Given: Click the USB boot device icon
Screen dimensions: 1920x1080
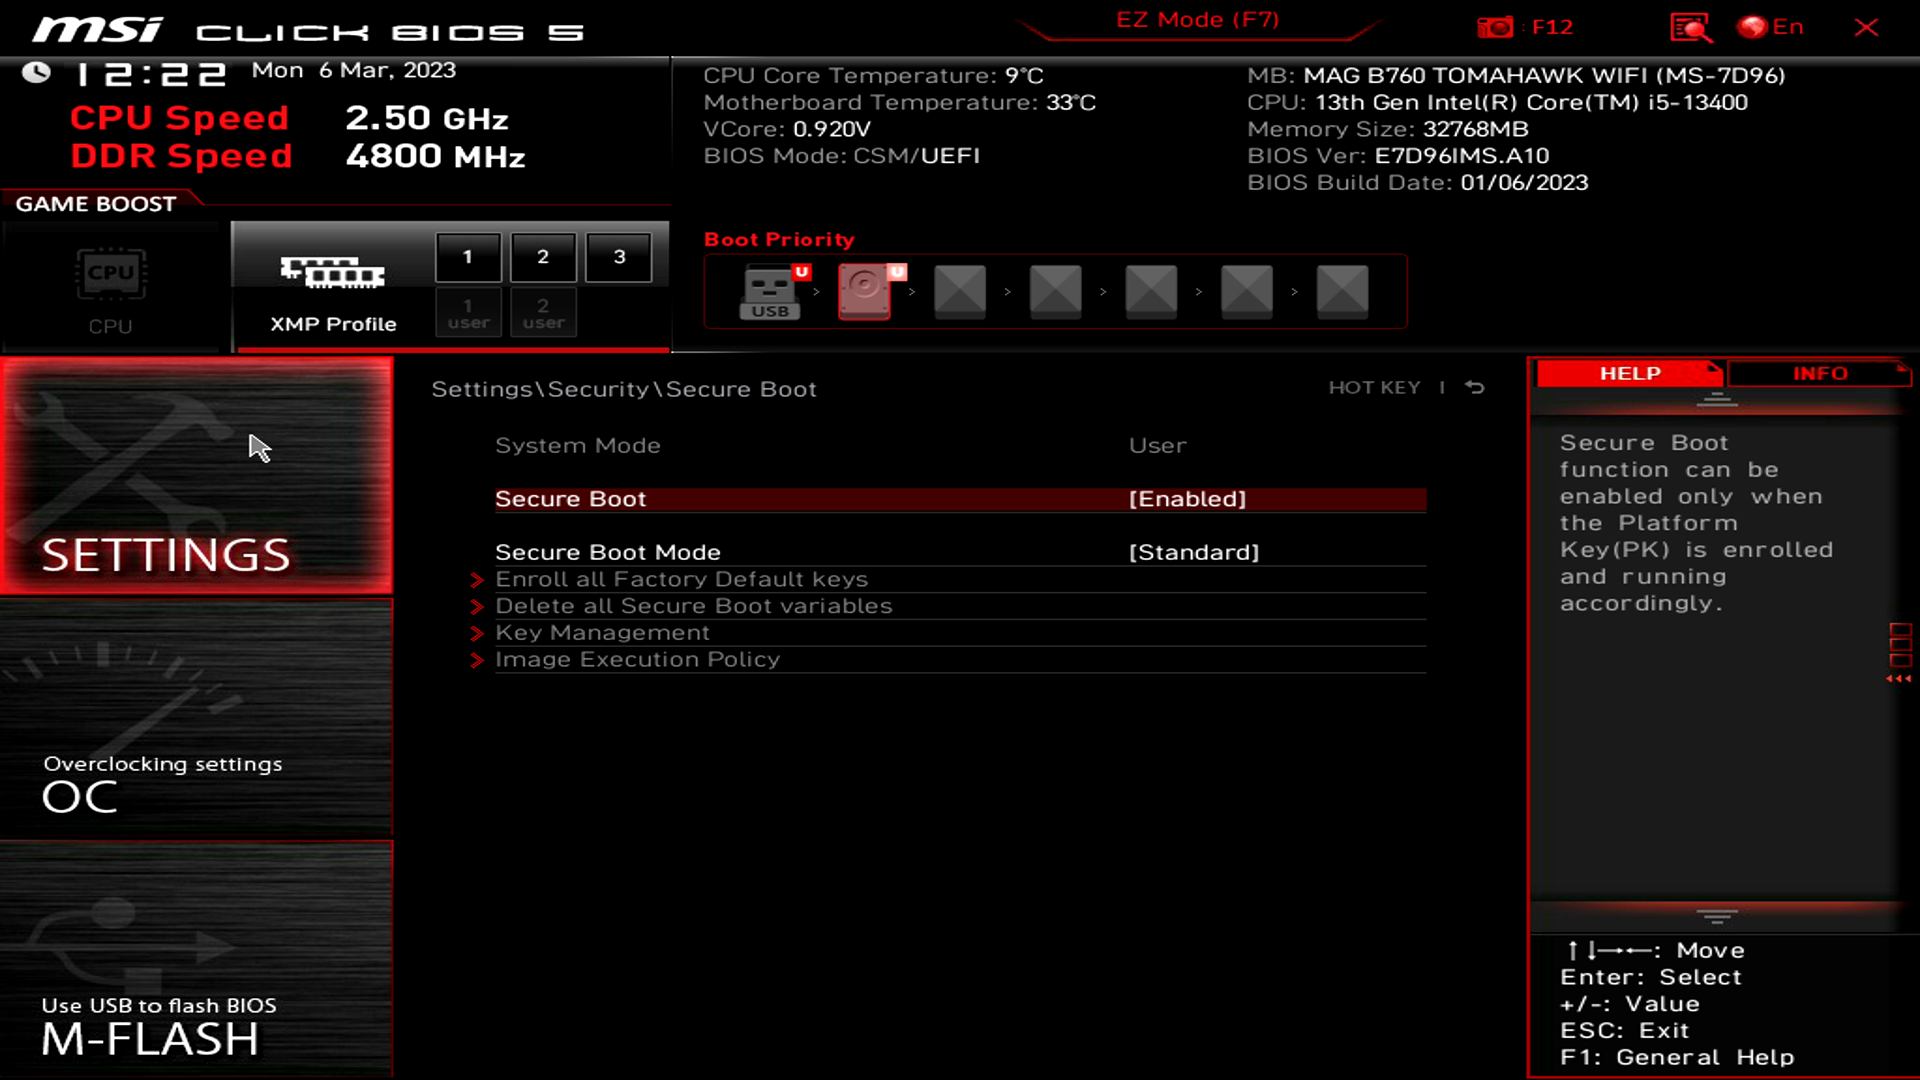Looking at the screenshot, I should 769,290.
